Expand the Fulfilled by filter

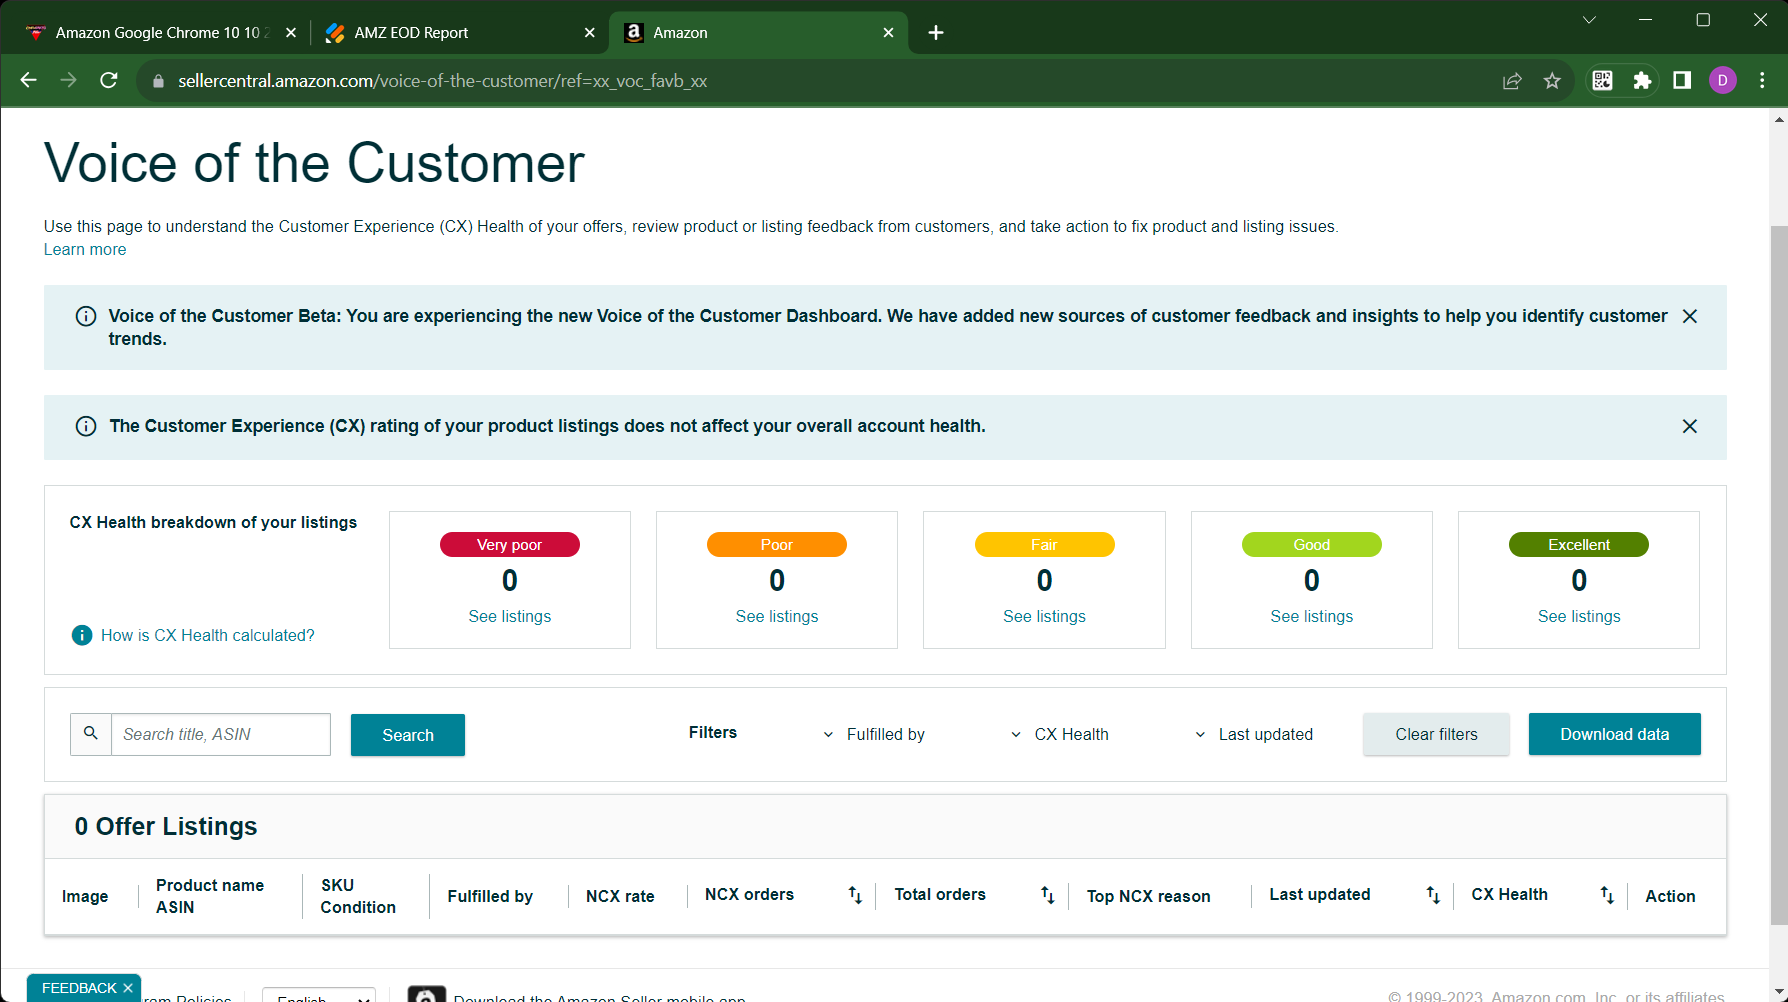point(875,734)
